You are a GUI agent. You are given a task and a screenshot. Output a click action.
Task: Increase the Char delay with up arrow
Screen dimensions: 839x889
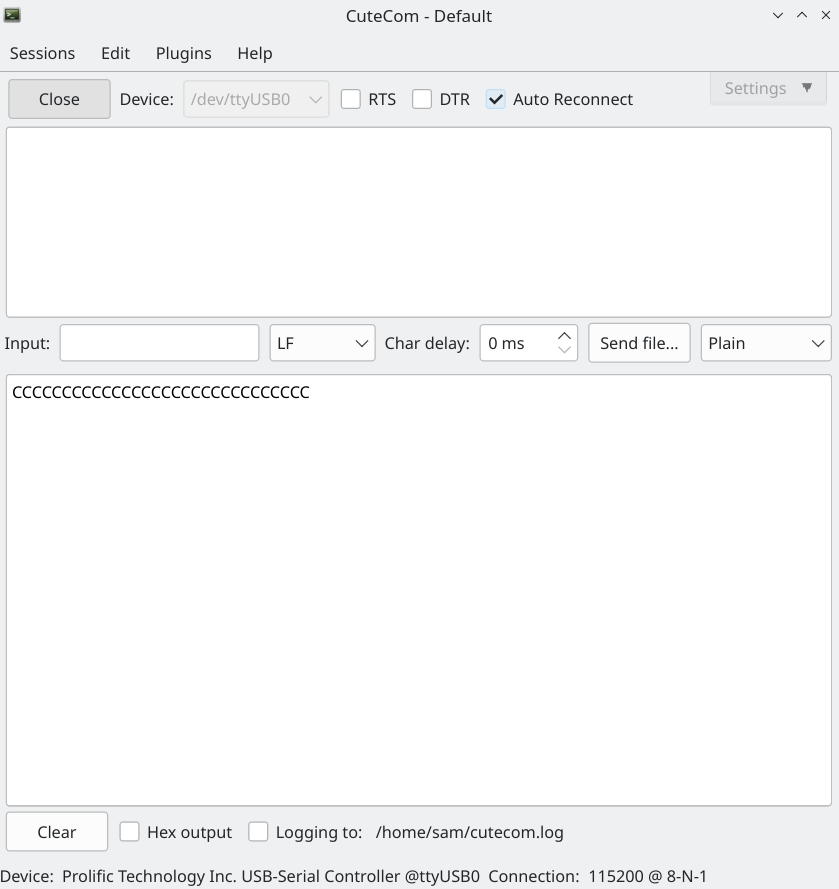564,336
